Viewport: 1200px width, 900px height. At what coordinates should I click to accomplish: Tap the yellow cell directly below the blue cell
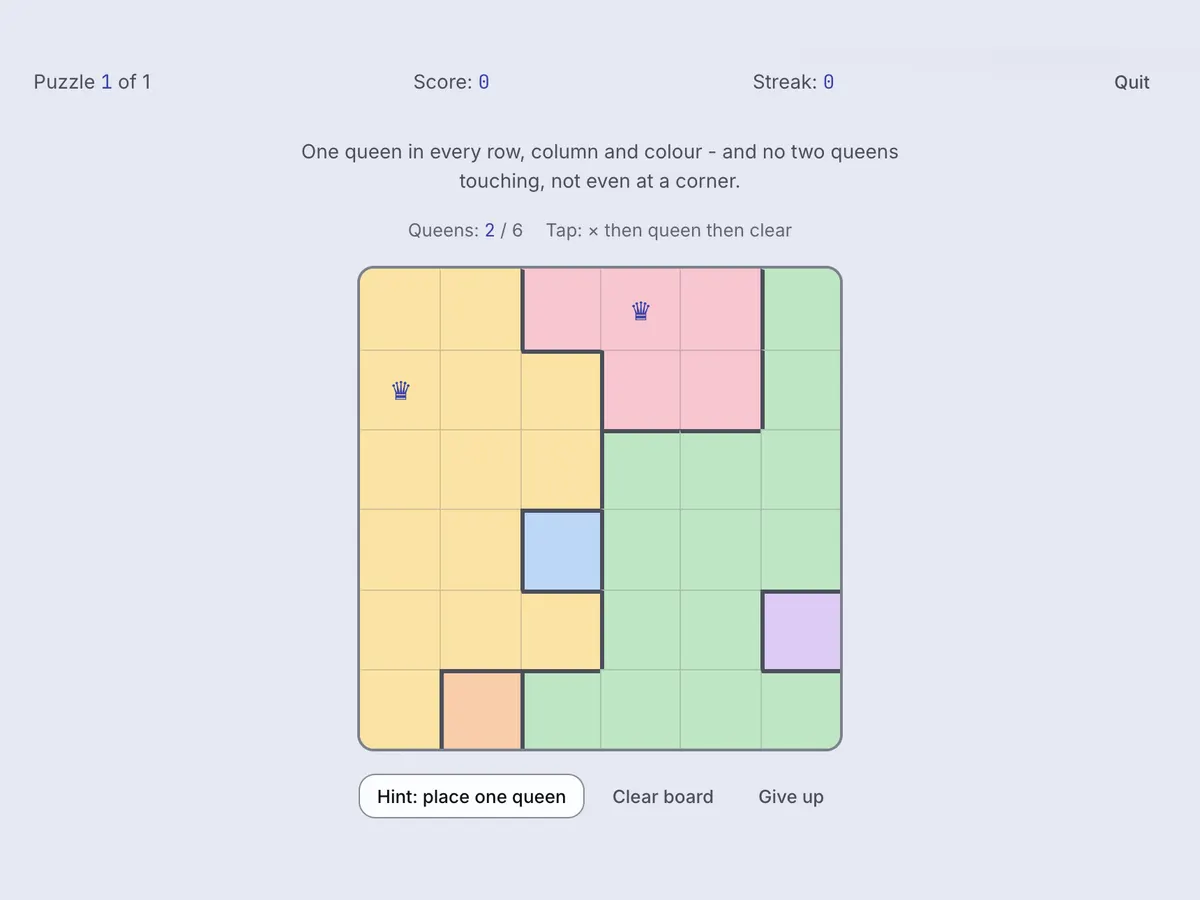coord(561,630)
